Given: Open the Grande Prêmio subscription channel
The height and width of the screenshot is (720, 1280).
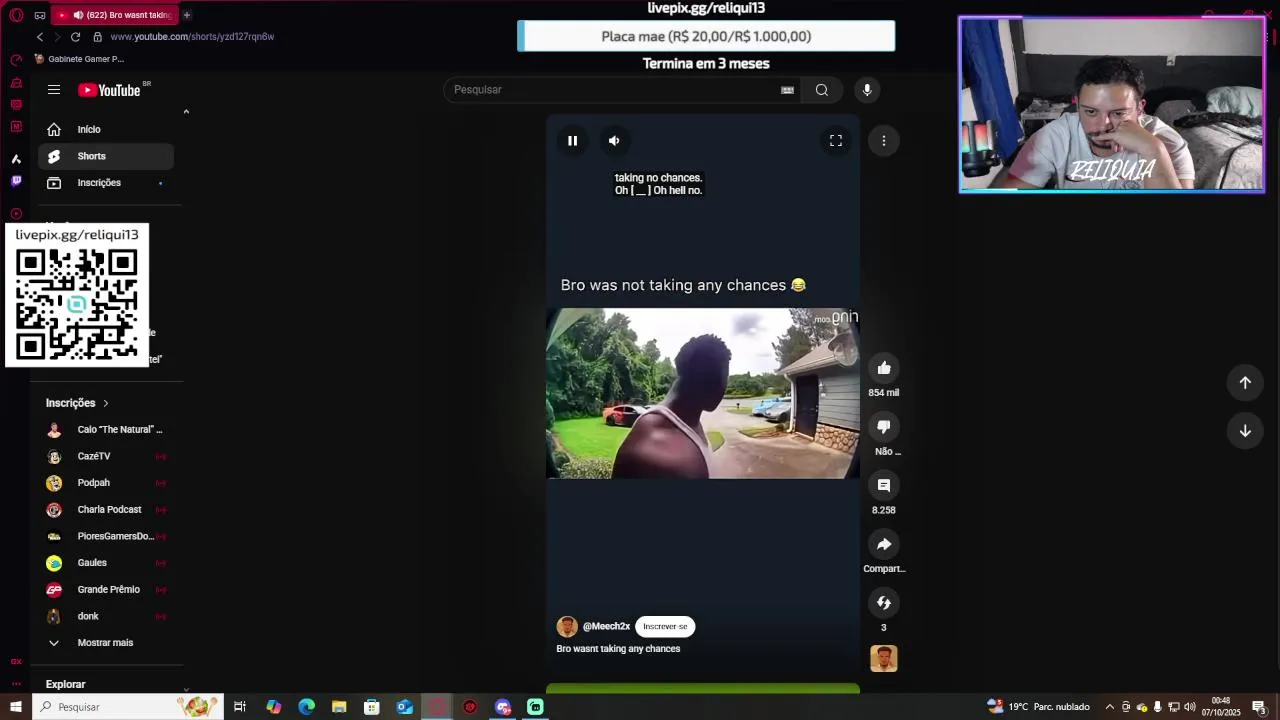Looking at the screenshot, I should [x=106, y=590].
